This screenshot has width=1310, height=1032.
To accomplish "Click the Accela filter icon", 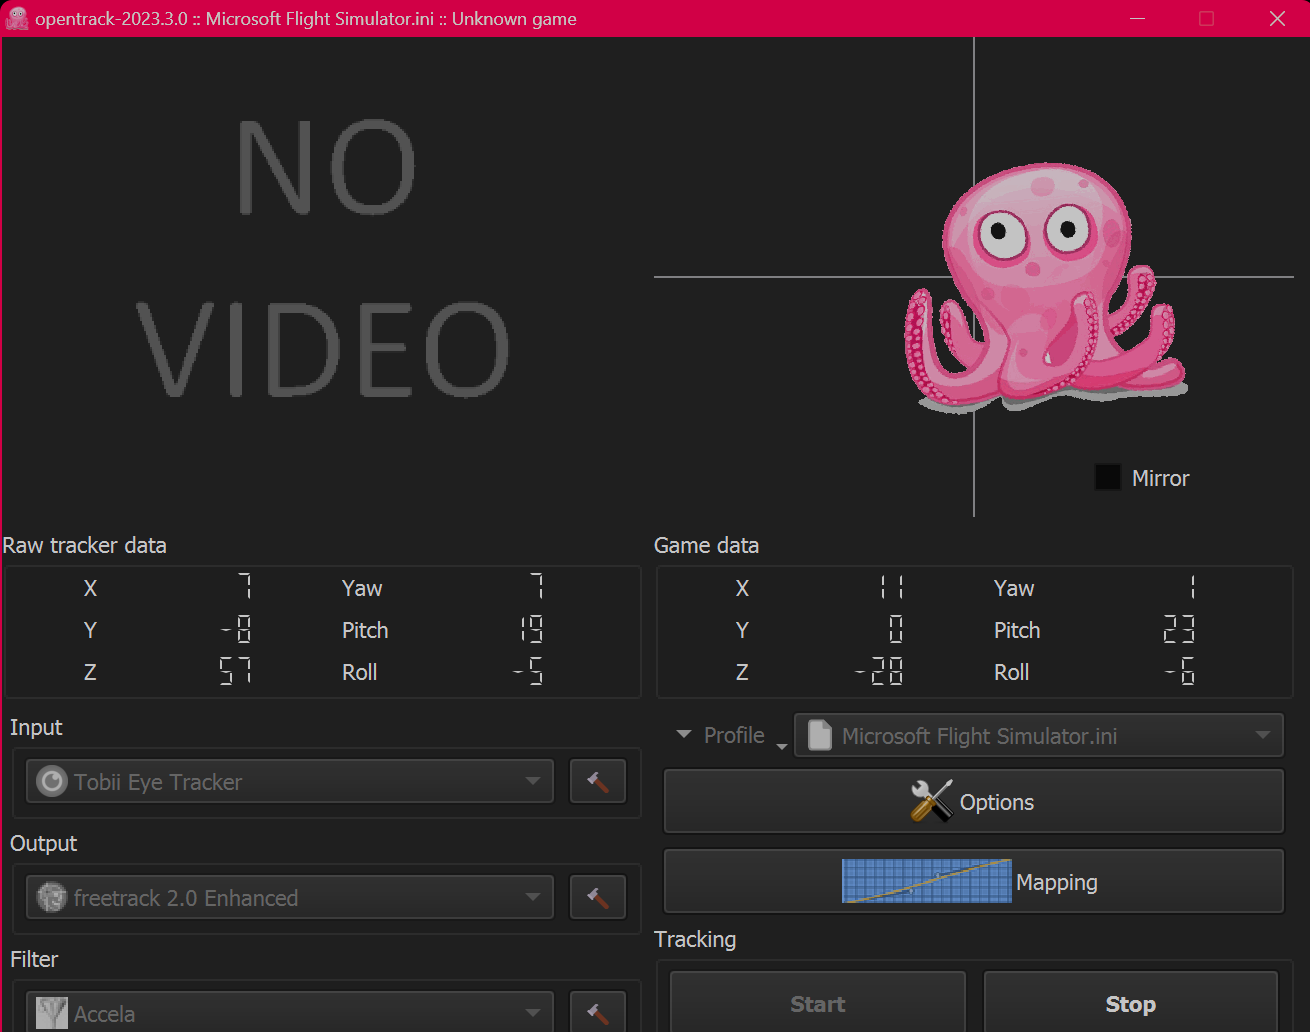I will (x=52, y=1013).
